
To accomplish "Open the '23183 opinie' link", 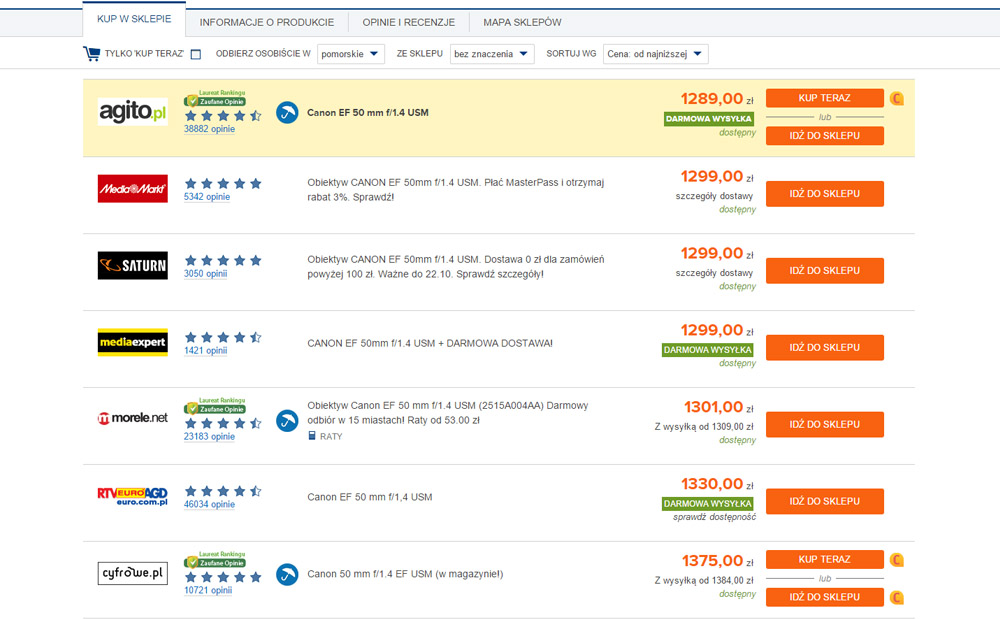I will (x=209, y=437).
